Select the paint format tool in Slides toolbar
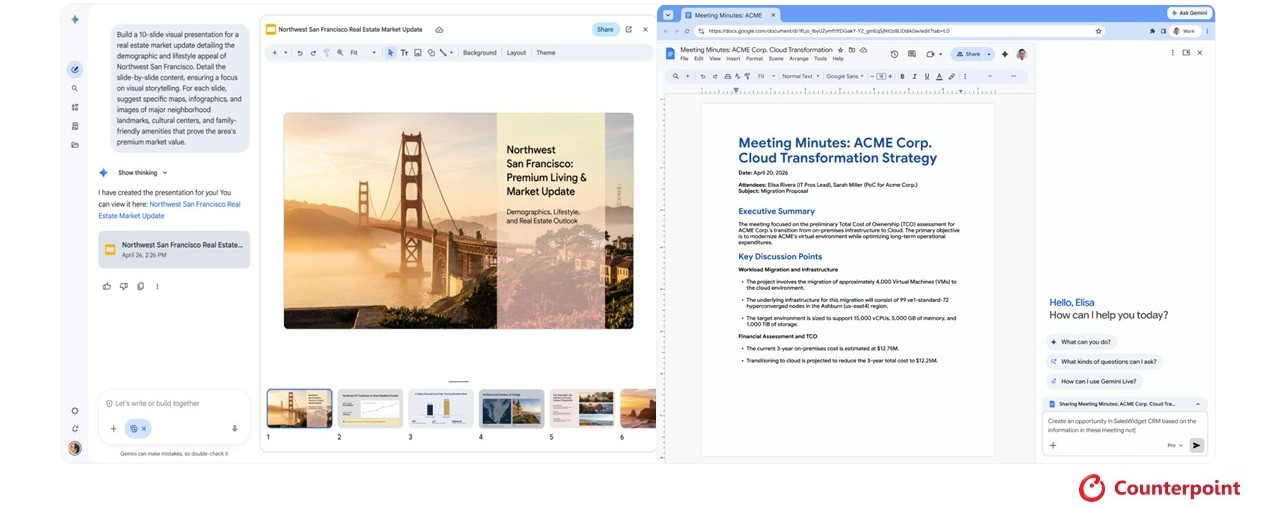The image size is (1280, 507). click(x=326, y=53)
